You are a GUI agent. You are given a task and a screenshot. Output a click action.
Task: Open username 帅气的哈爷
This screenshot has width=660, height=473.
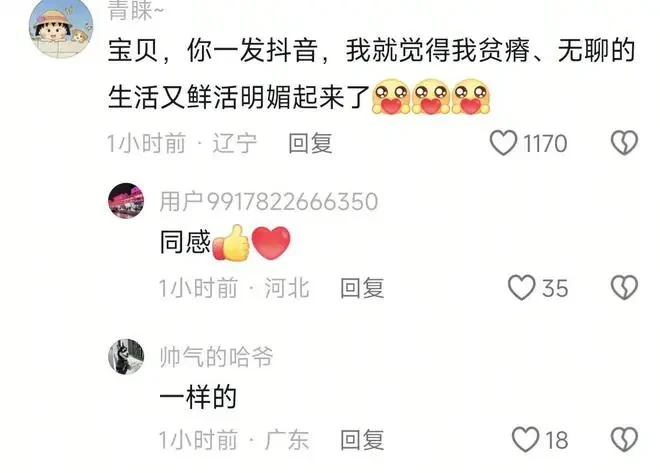click(x=216, y=357)
